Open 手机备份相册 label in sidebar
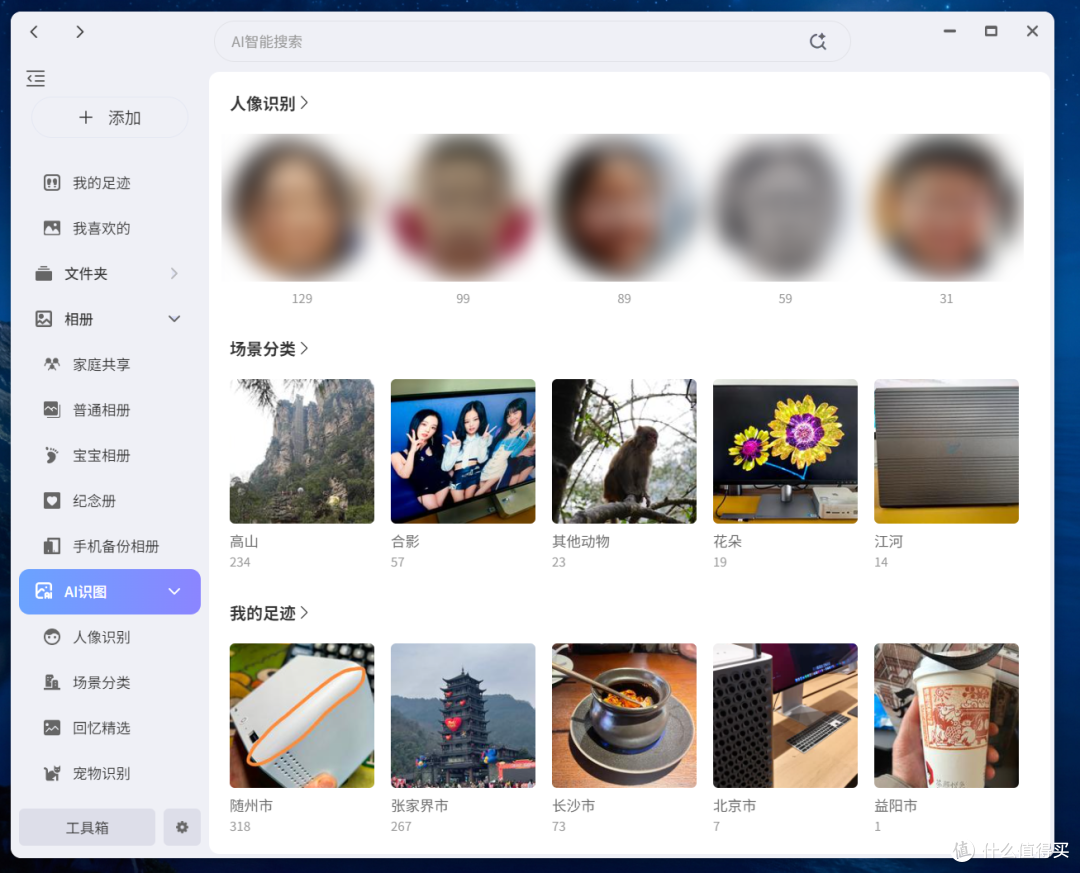 116,546
